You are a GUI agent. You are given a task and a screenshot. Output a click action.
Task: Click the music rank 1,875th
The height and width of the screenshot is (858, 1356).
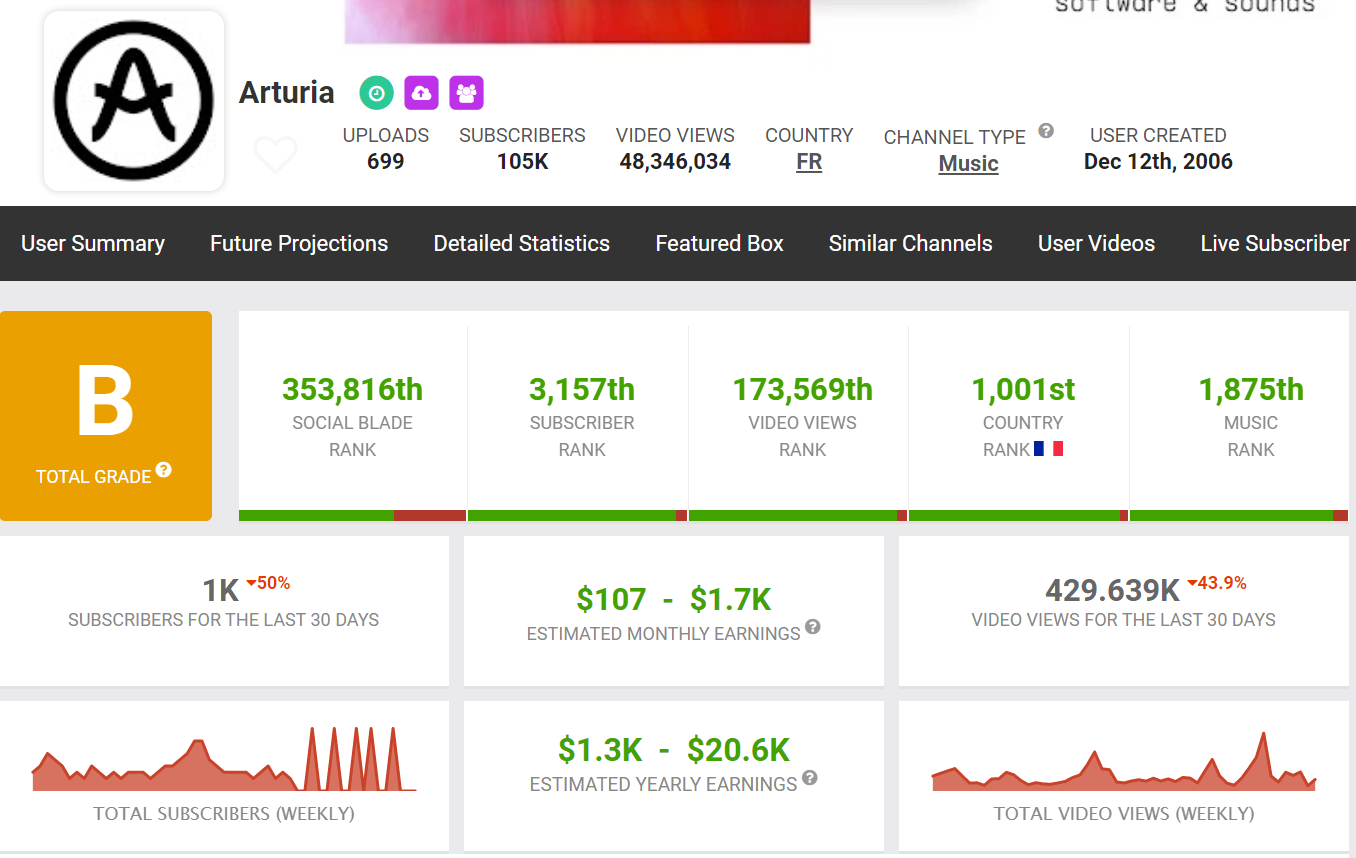[x=1251, y=389]
